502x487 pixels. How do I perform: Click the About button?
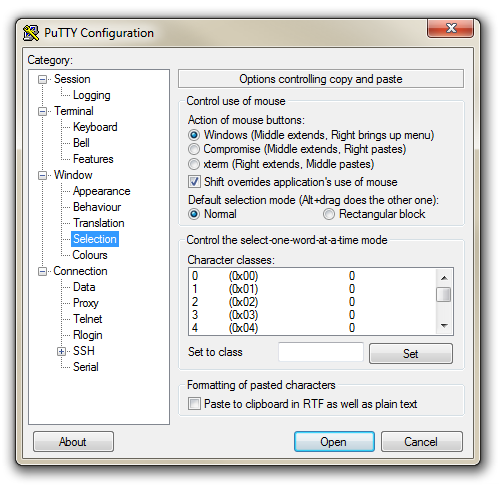coord(73,442)
